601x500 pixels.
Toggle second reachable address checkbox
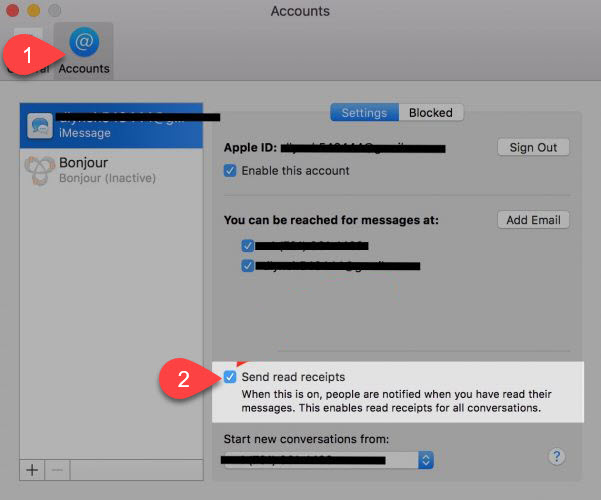tap(248, 265)
